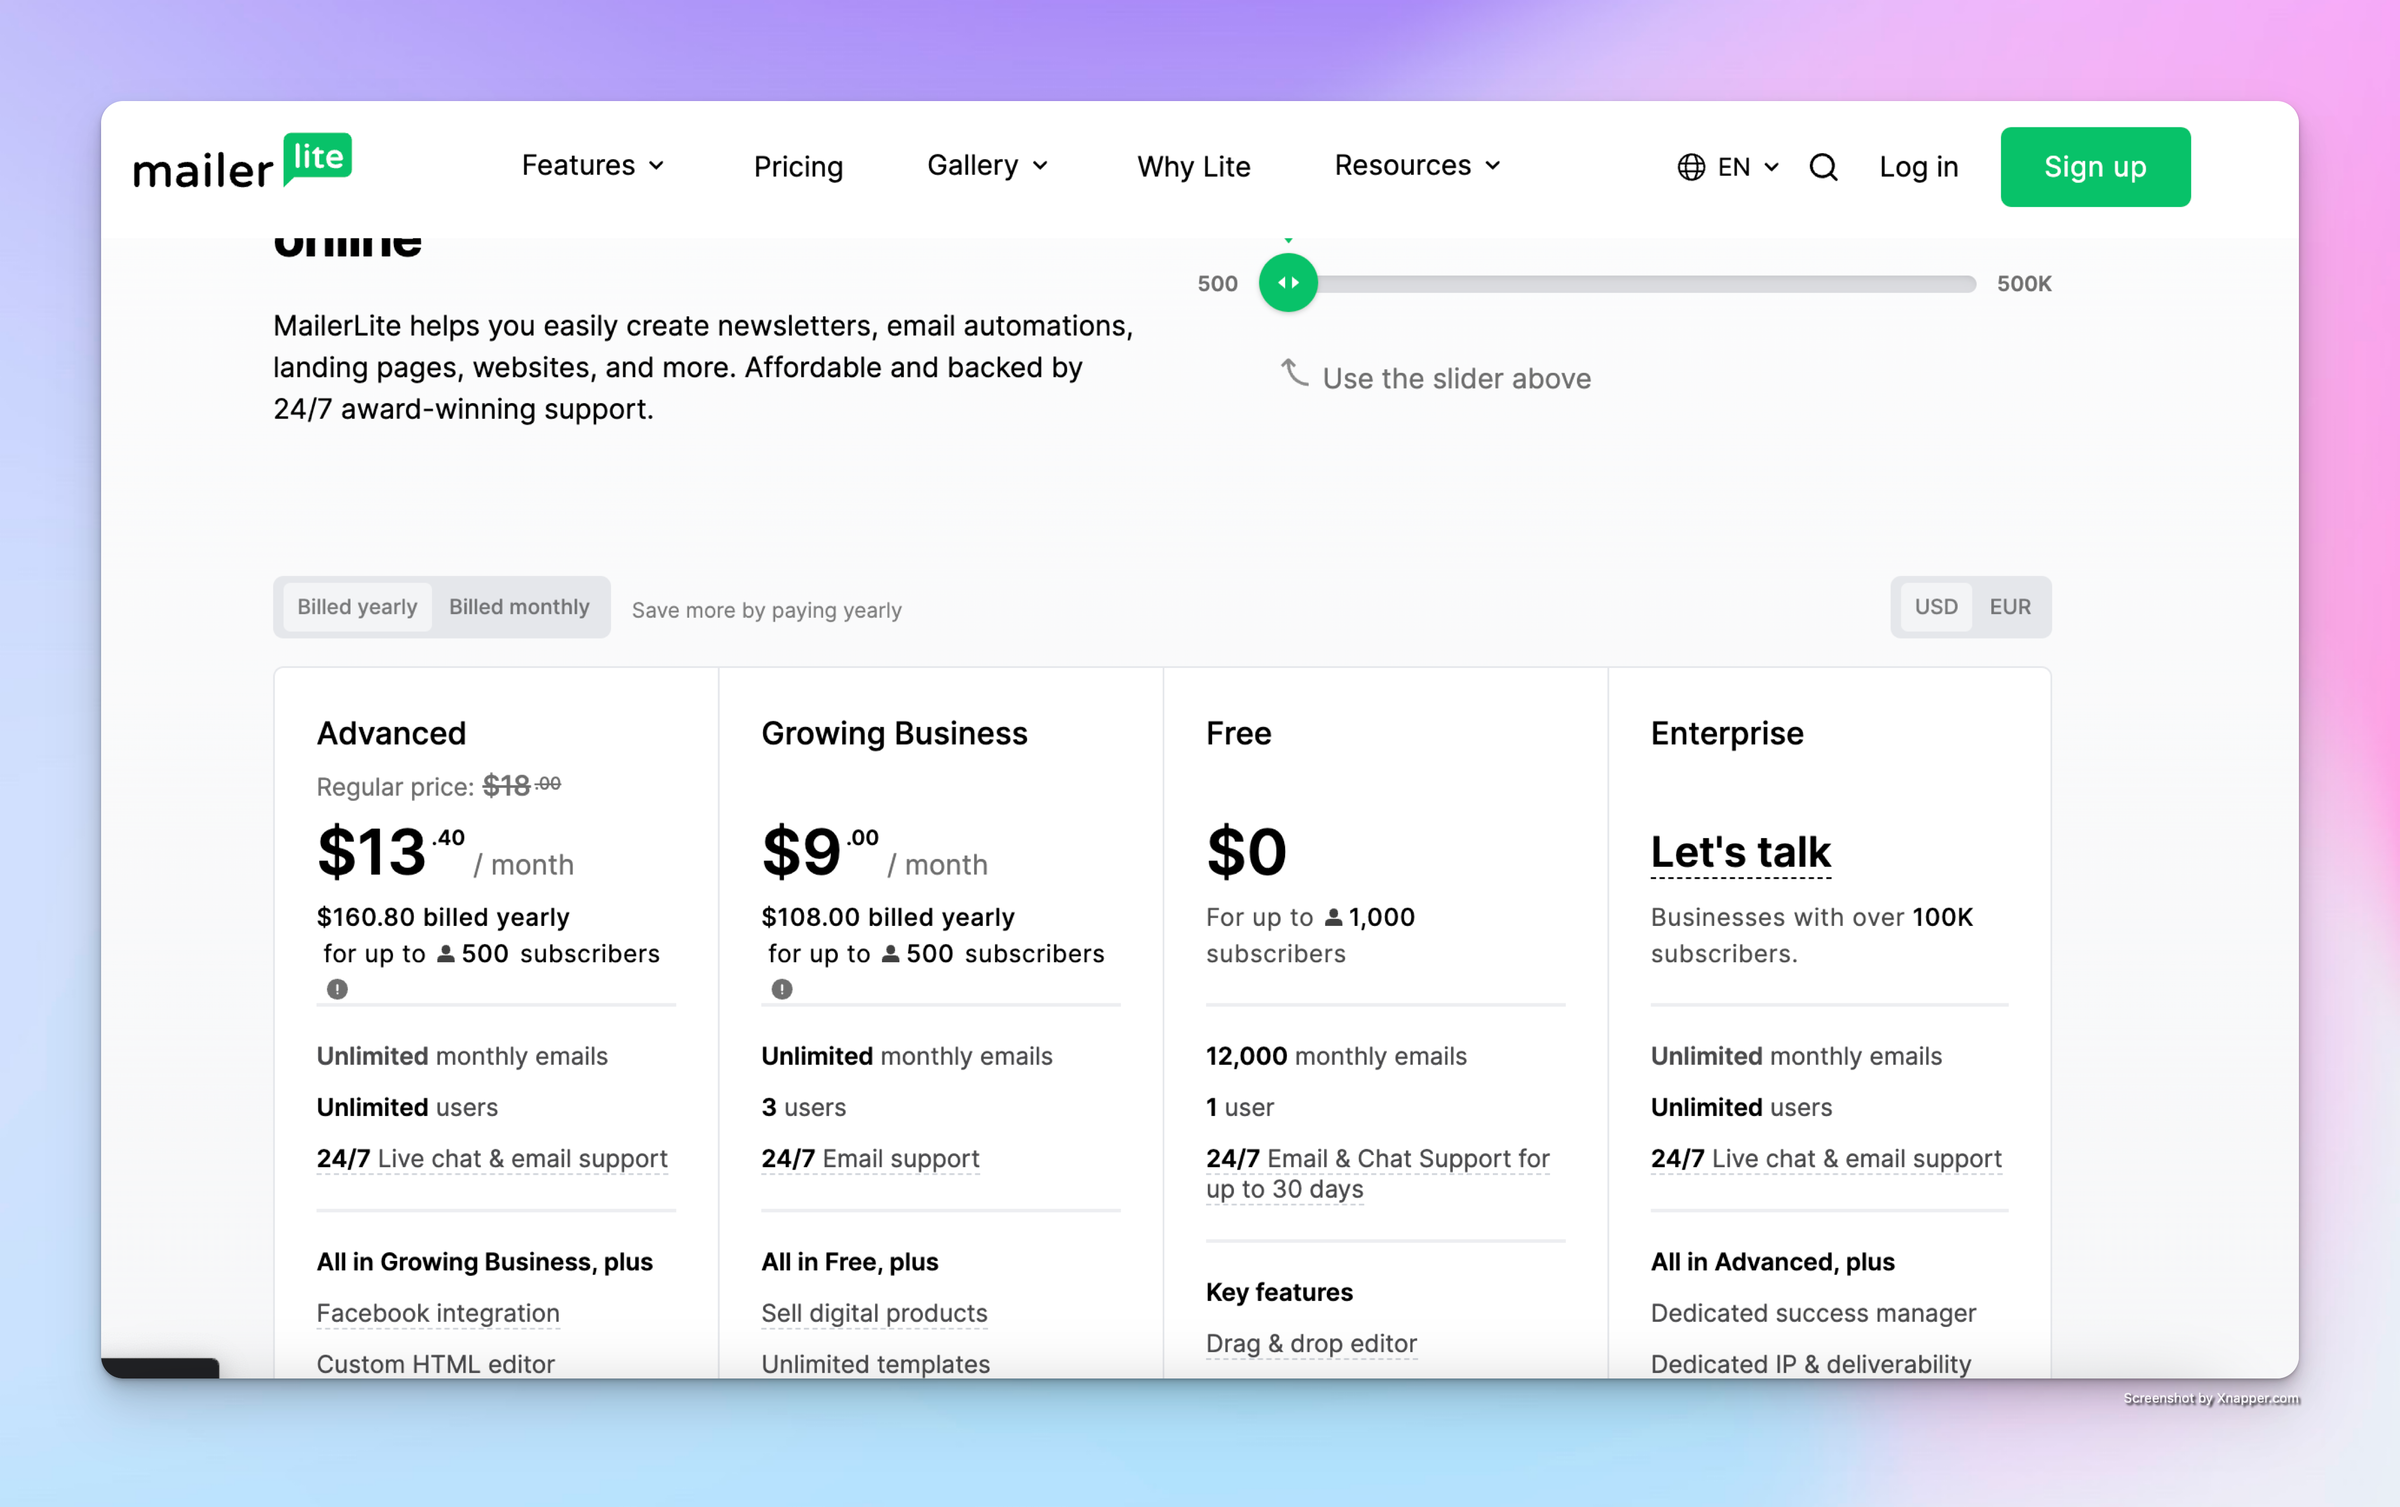Click the globe language icon

pyautogui.click(x=1691, y=167)
